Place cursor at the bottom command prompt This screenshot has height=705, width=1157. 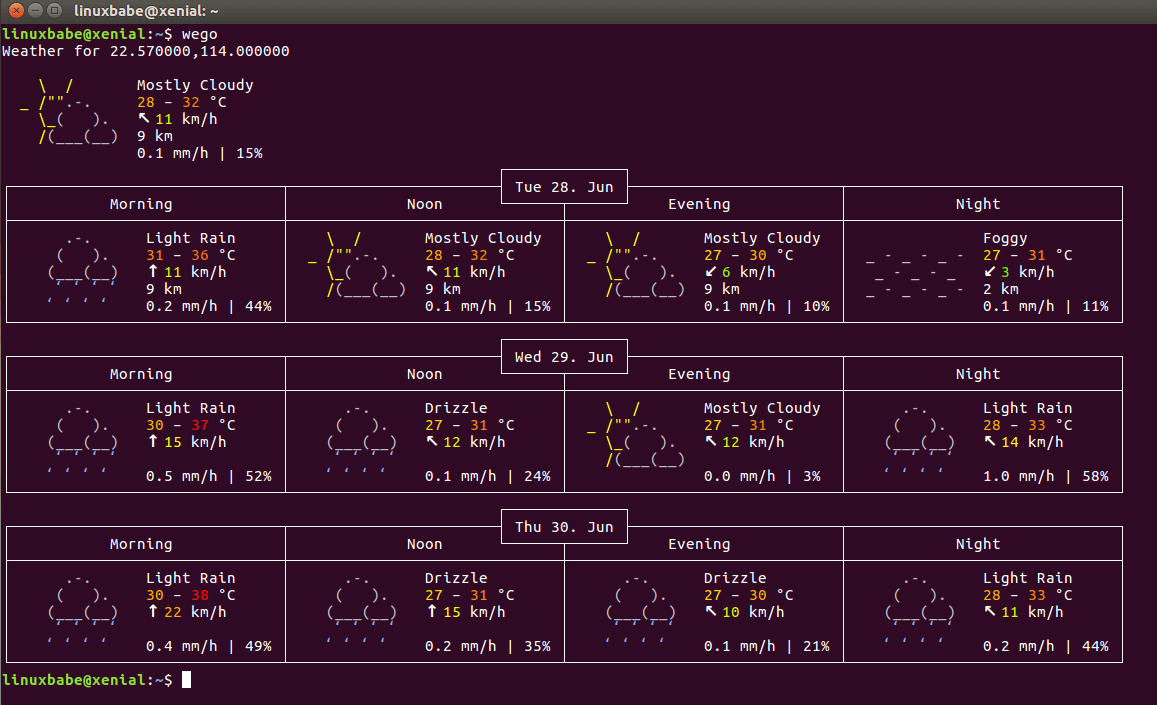186,680
